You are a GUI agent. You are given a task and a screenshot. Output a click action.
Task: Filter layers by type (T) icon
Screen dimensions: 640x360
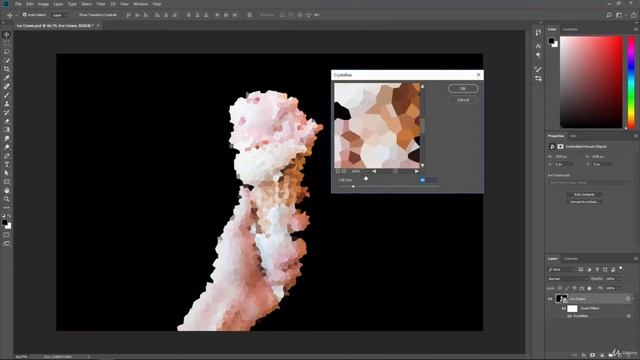597,270
